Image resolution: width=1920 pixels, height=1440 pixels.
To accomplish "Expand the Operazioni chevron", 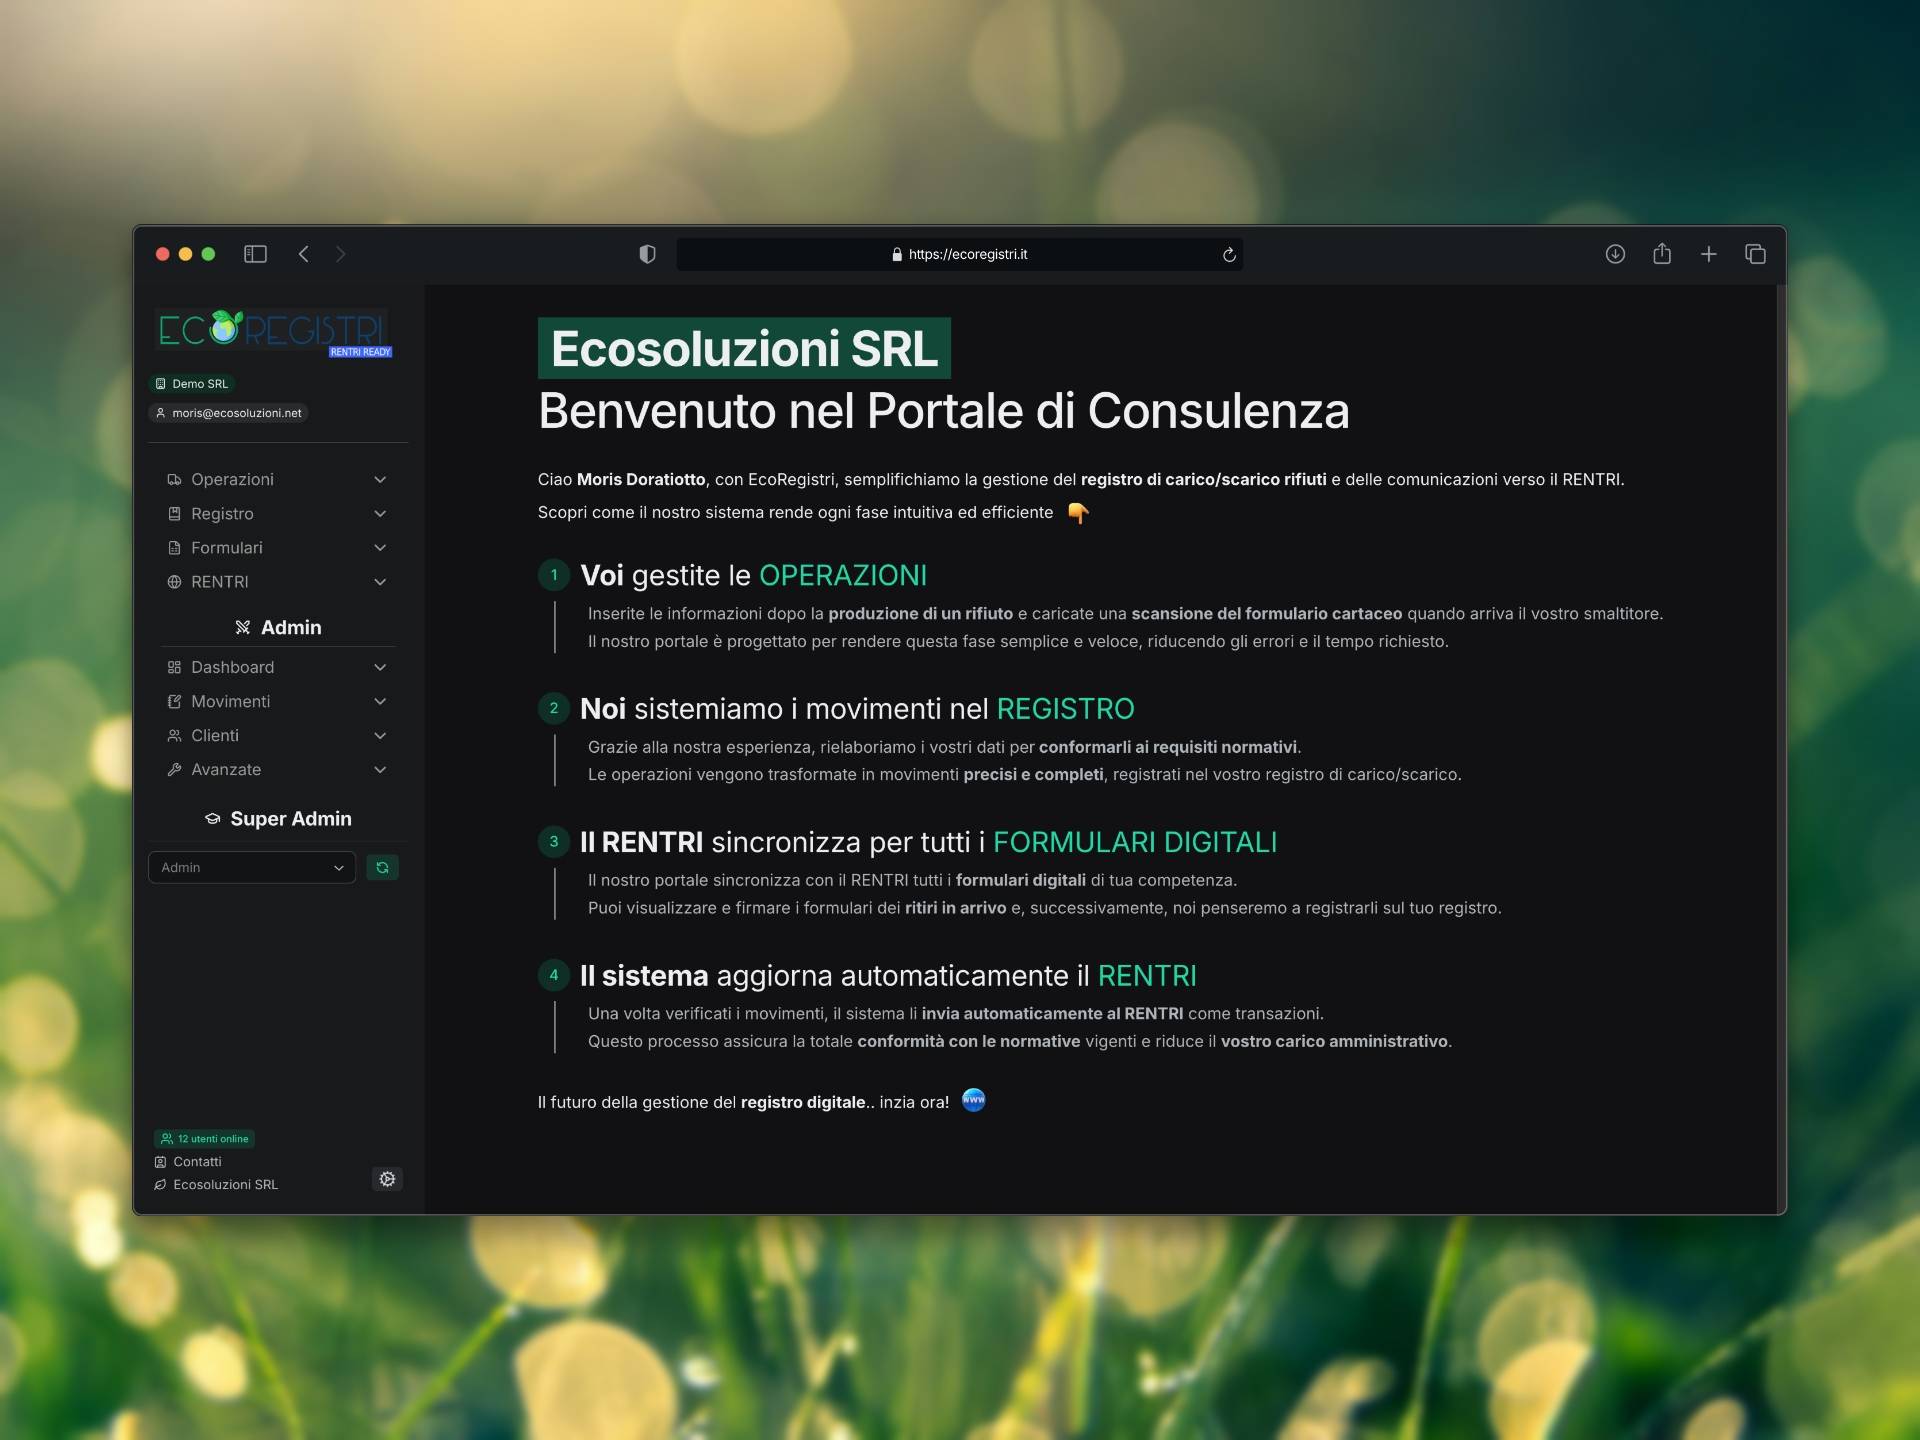I will [380, 479].
